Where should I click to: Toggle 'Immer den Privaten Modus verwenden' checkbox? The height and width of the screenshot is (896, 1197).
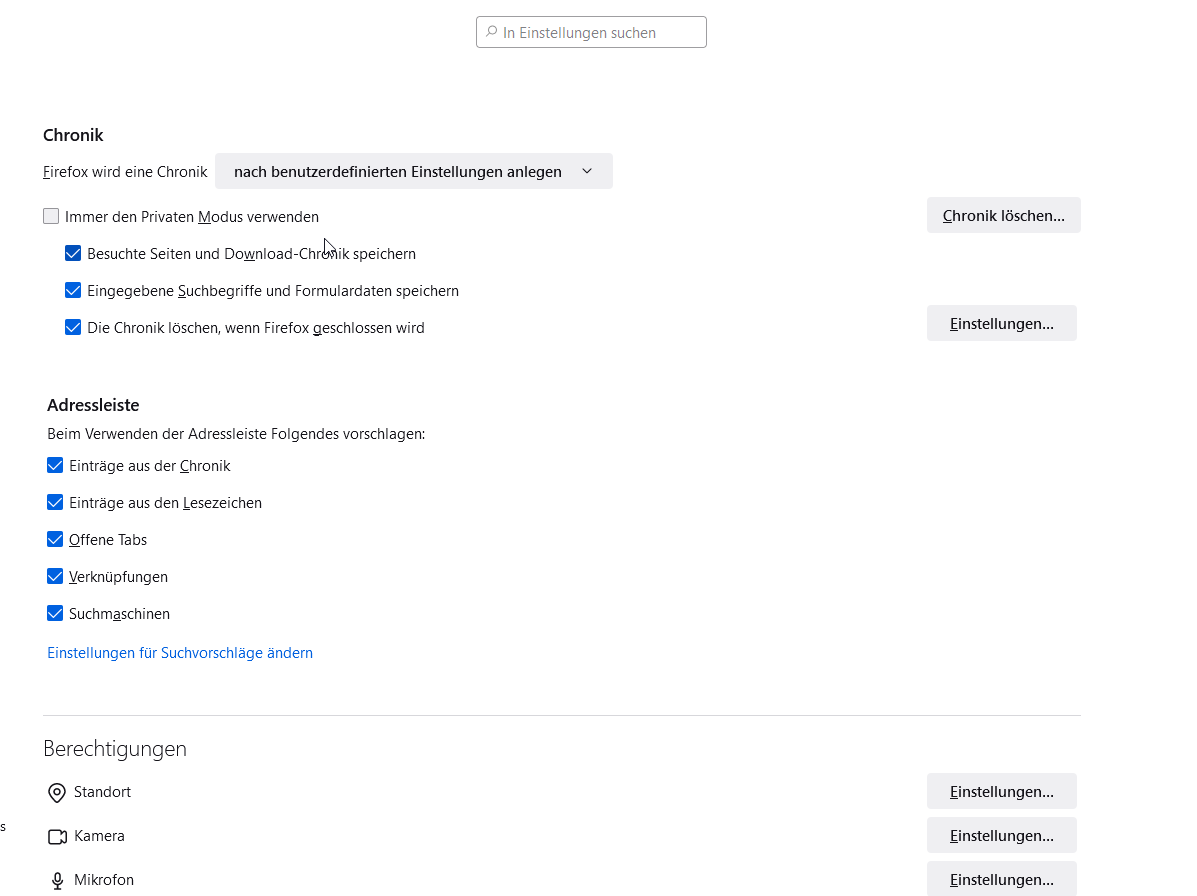pos(51,216)
